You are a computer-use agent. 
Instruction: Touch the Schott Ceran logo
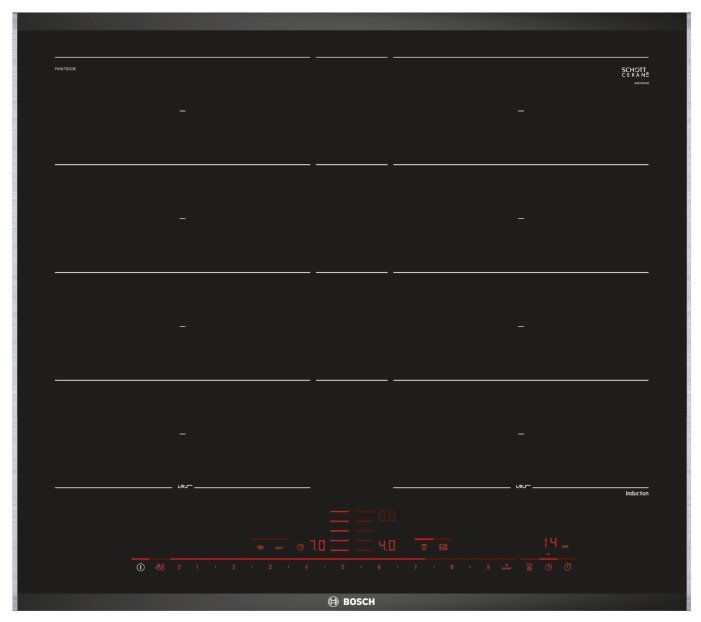coord(635,72)
